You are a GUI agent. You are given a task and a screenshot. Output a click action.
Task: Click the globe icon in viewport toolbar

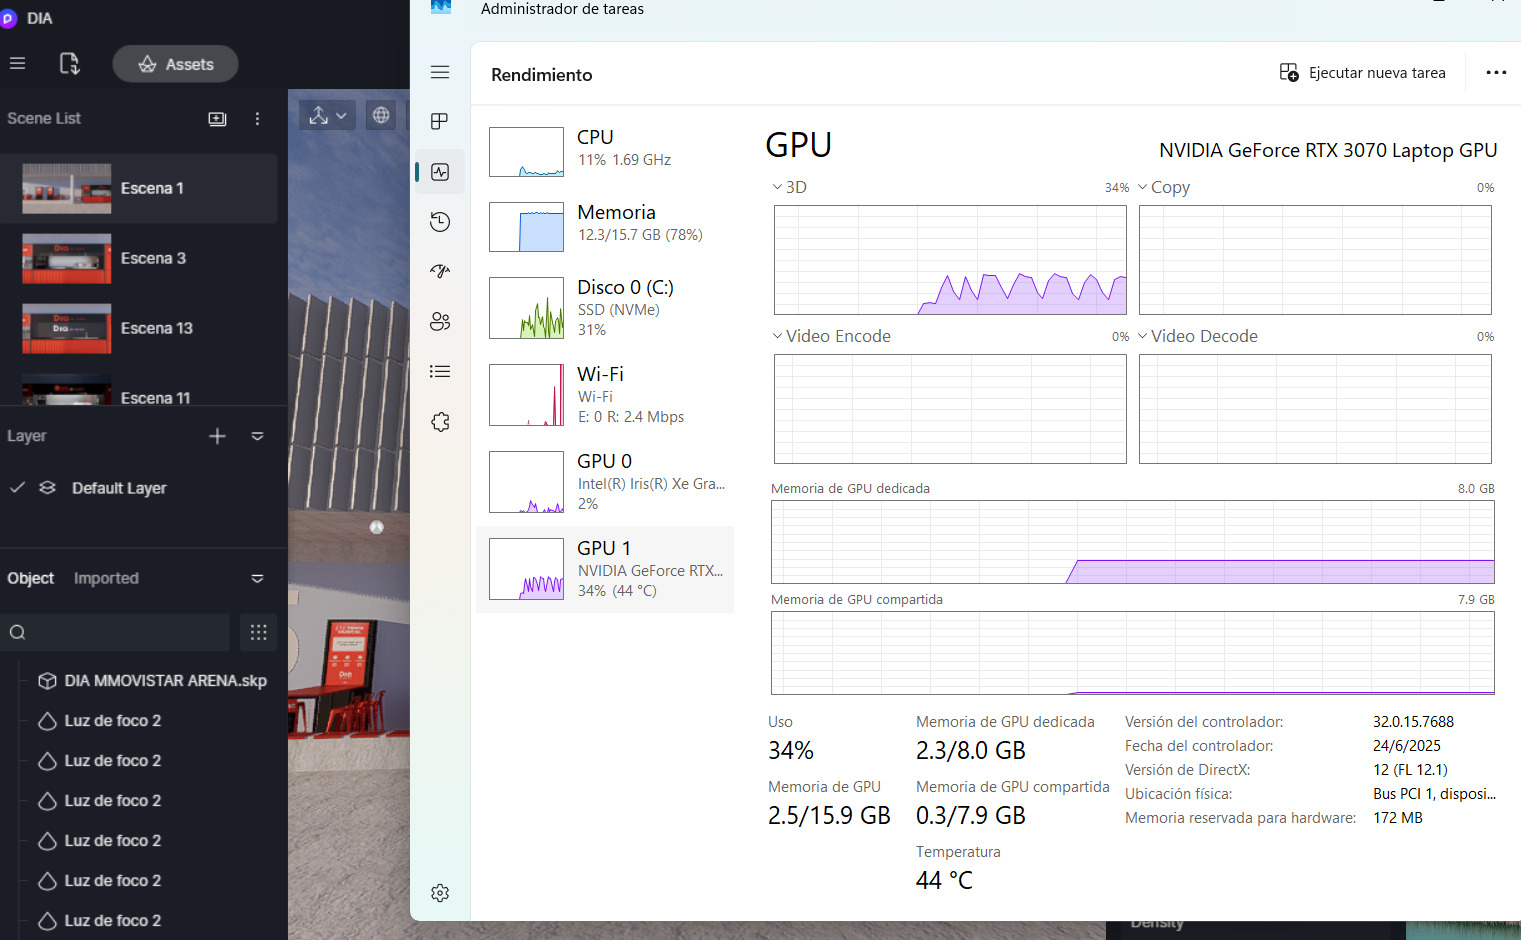(x=381, y=115)
